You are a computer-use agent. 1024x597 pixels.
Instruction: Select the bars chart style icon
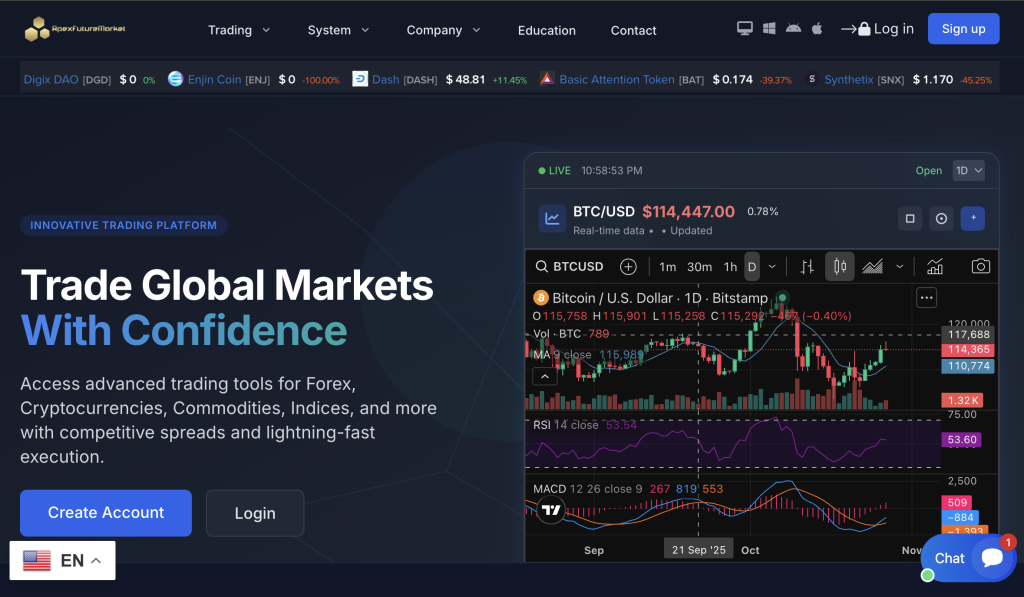point(807,266)
